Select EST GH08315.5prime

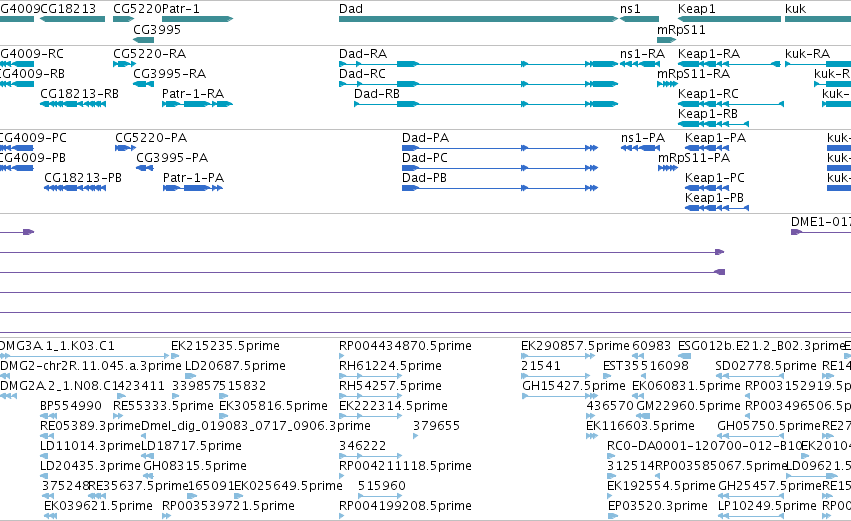click(x=195, y=466)
